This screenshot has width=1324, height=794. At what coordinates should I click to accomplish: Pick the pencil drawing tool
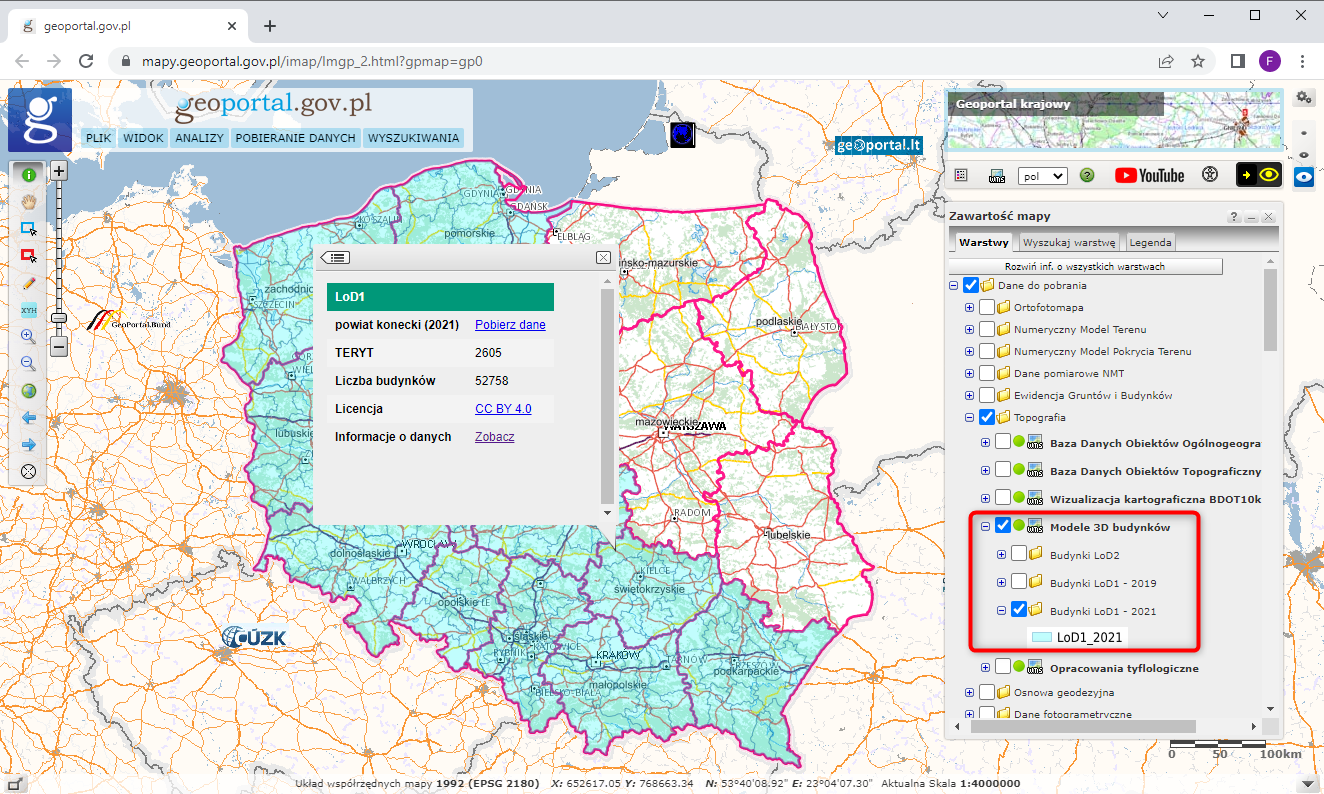point(29,283)
